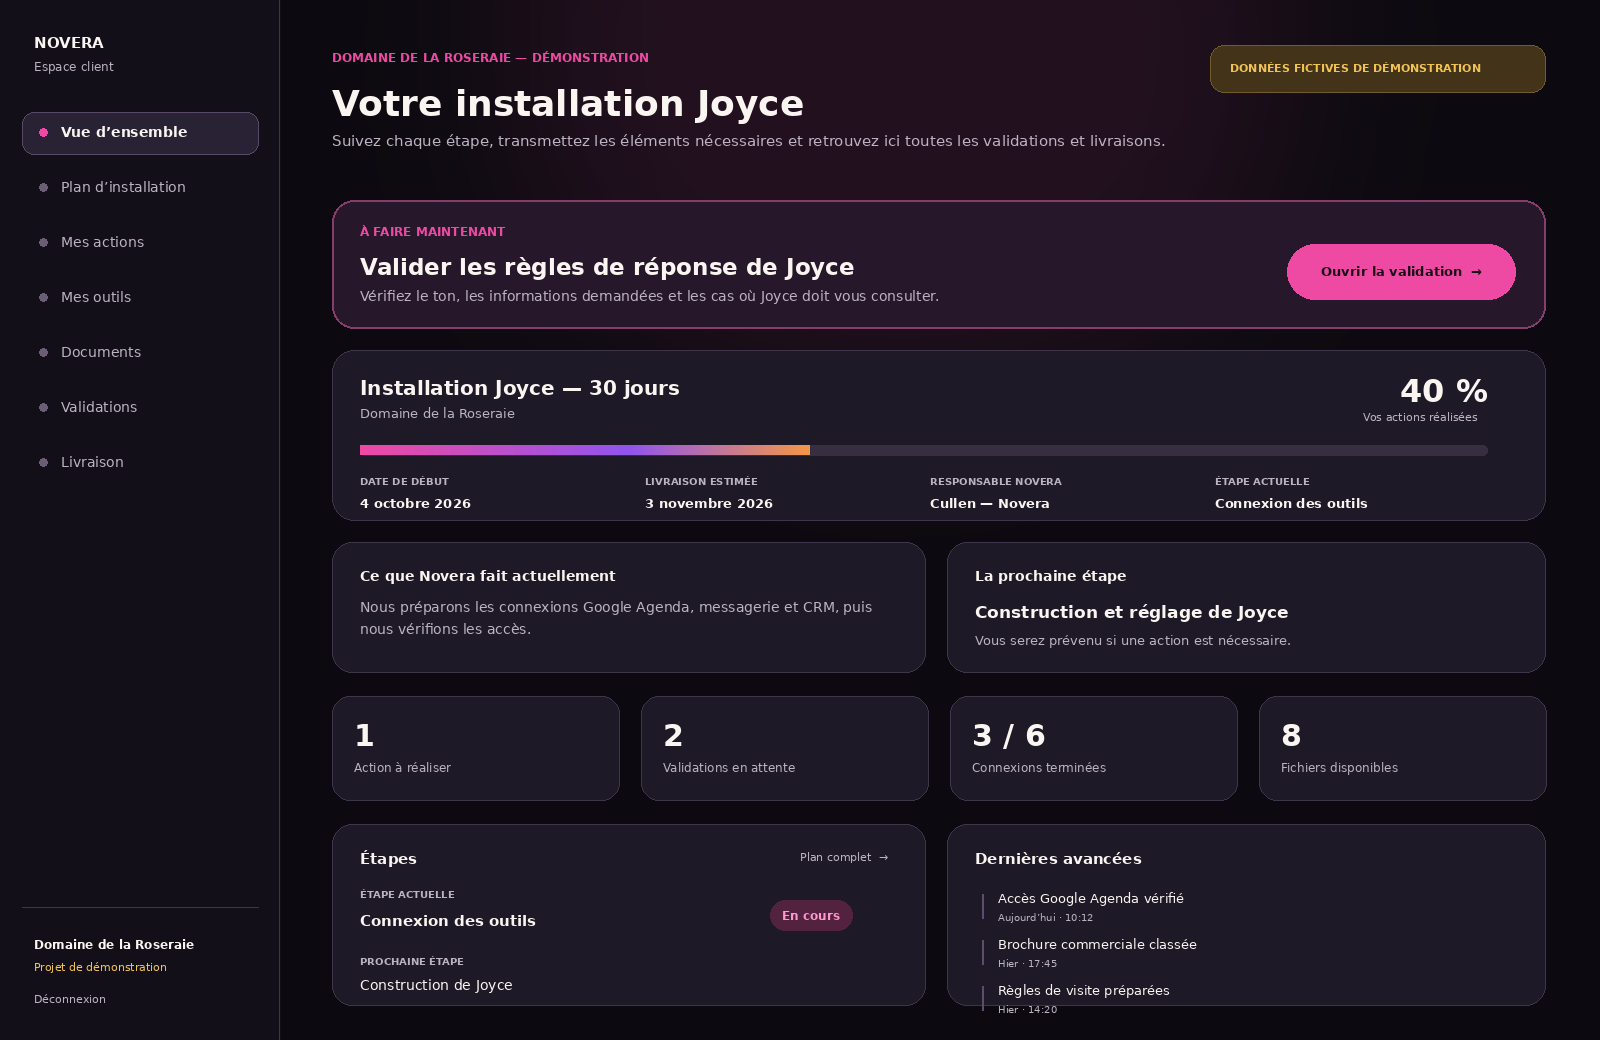Go to Plan d'installation in sidebar
The image size is (1600, 1040).
click(140, 188)
